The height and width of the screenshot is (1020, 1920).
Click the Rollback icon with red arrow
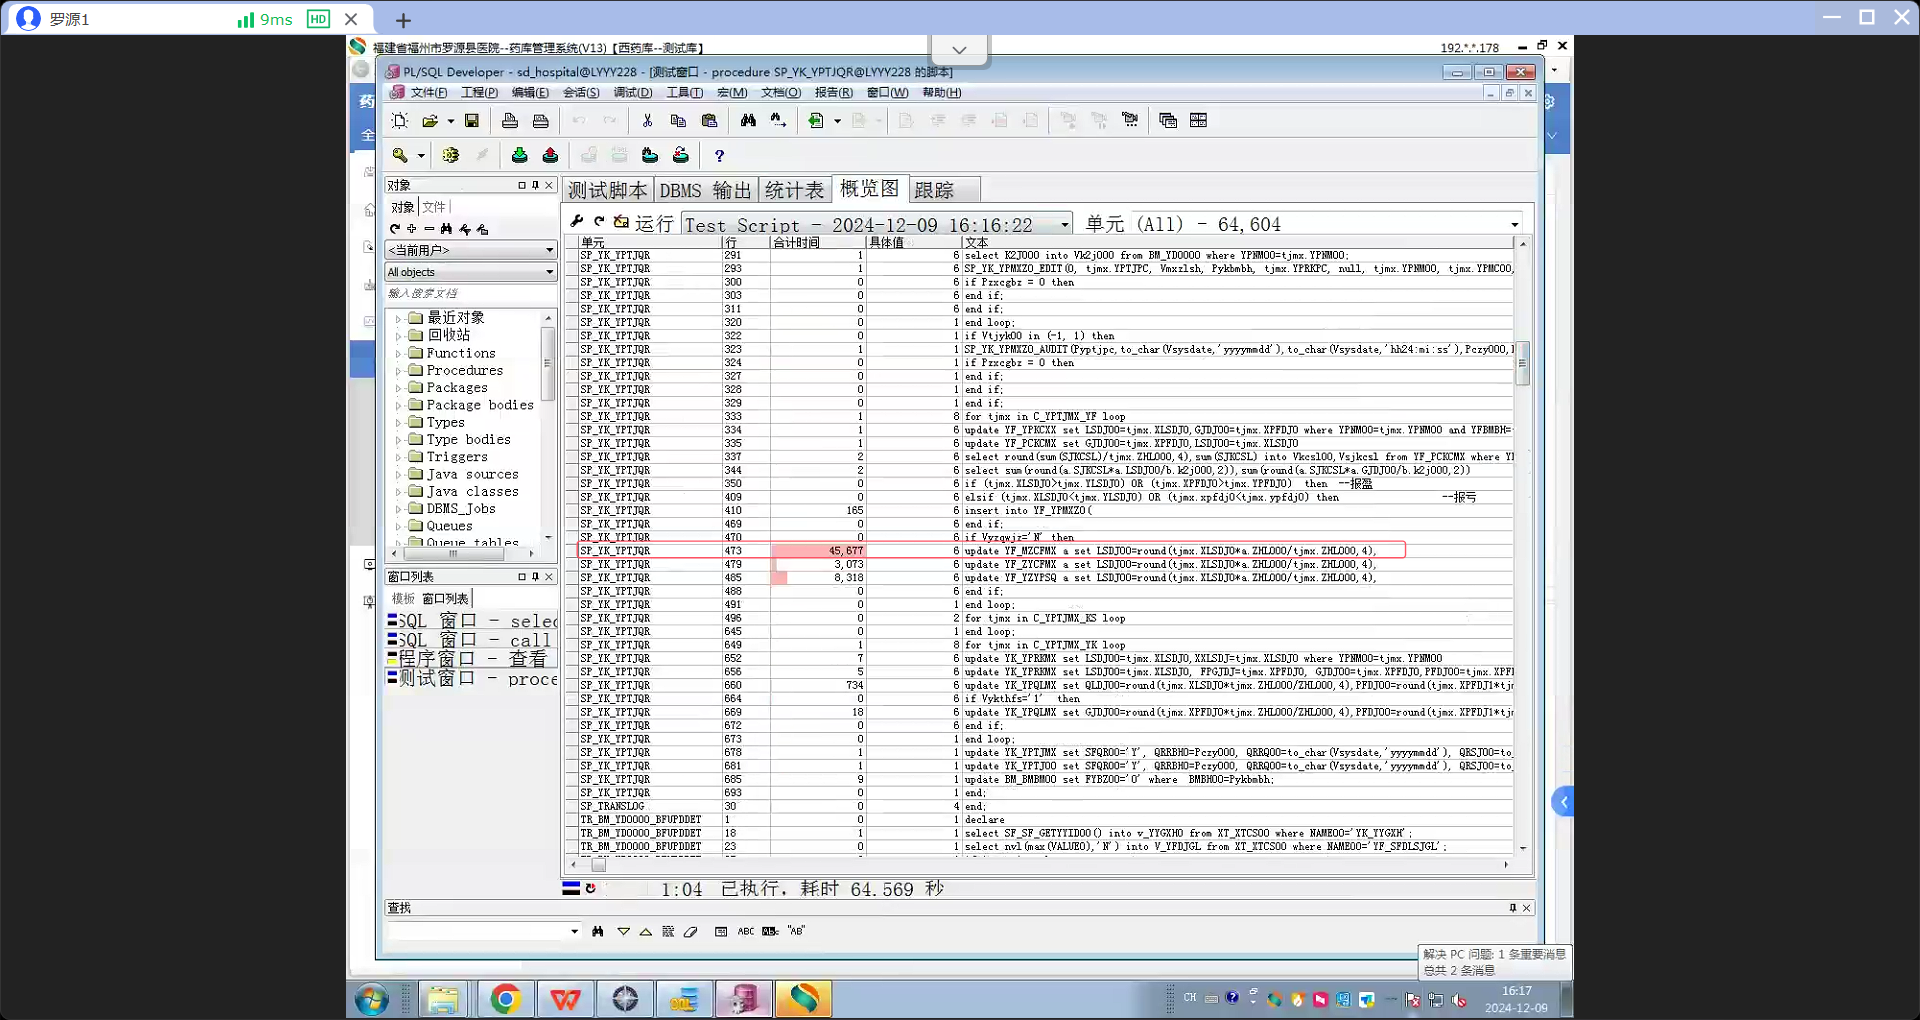point(550,156)
